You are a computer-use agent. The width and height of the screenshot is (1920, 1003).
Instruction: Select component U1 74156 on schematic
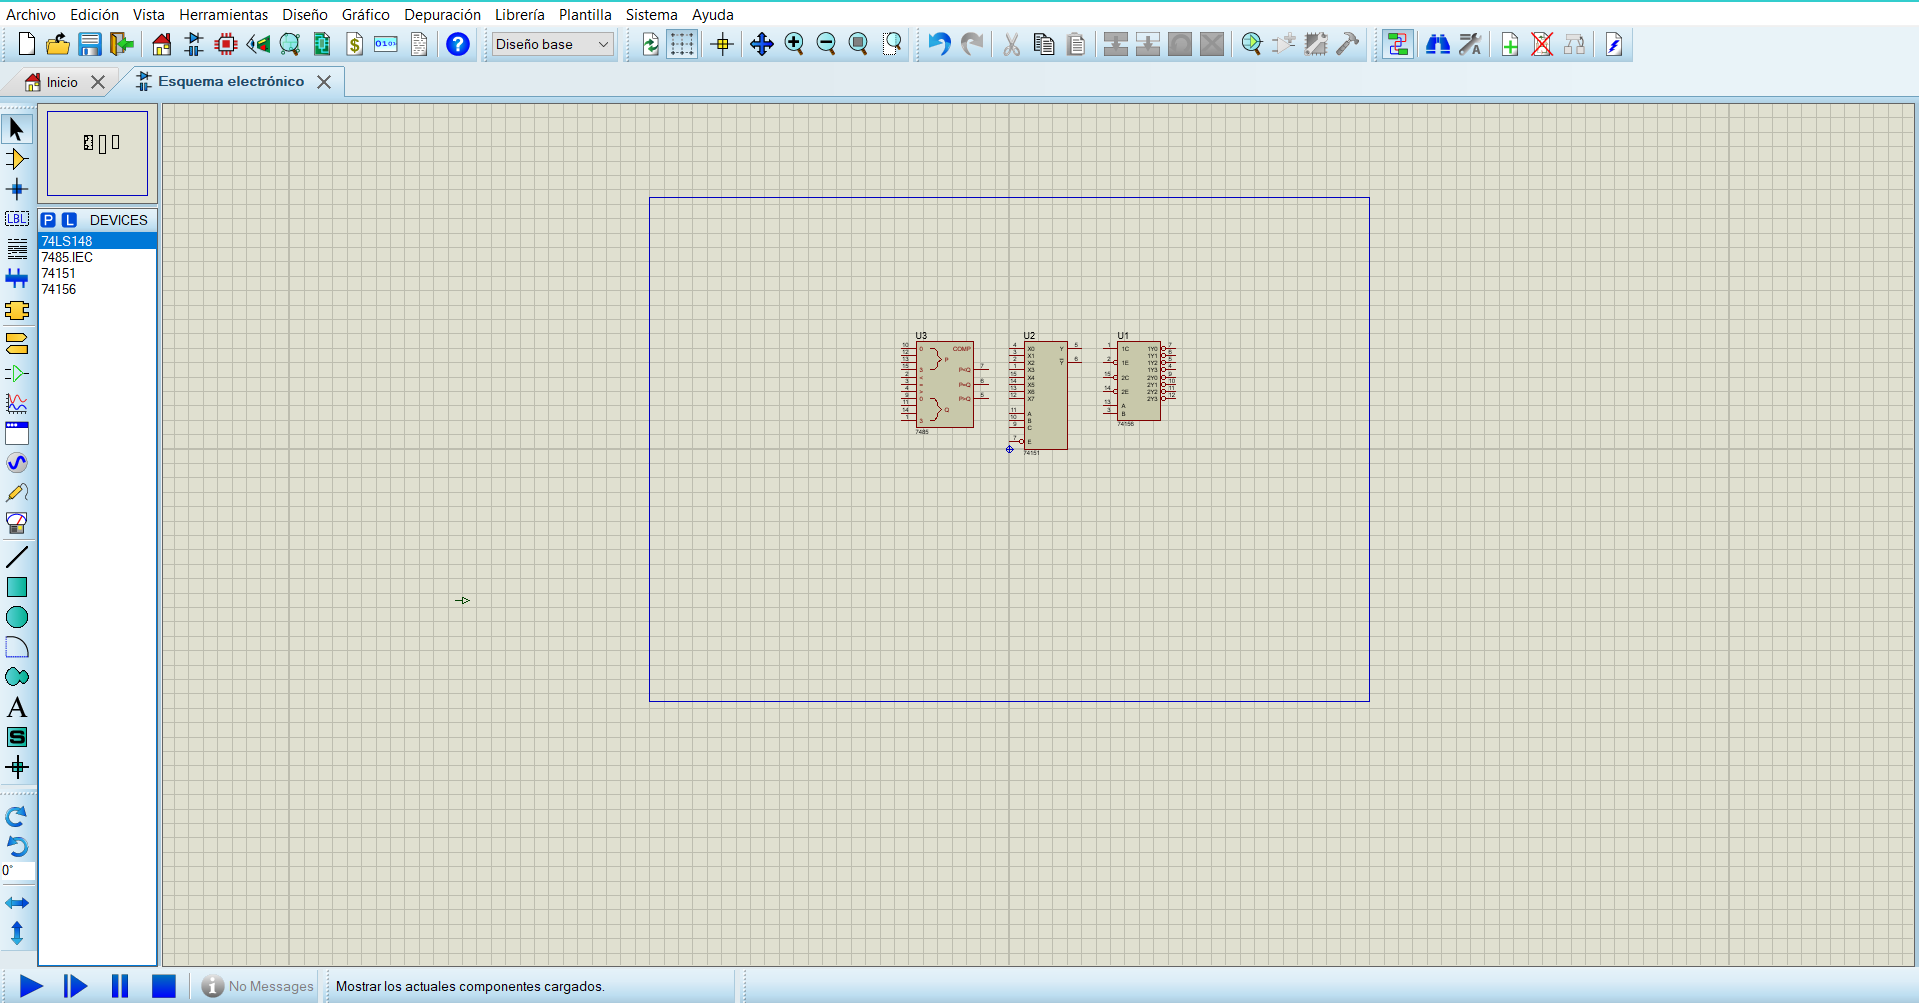(1139, 380)
